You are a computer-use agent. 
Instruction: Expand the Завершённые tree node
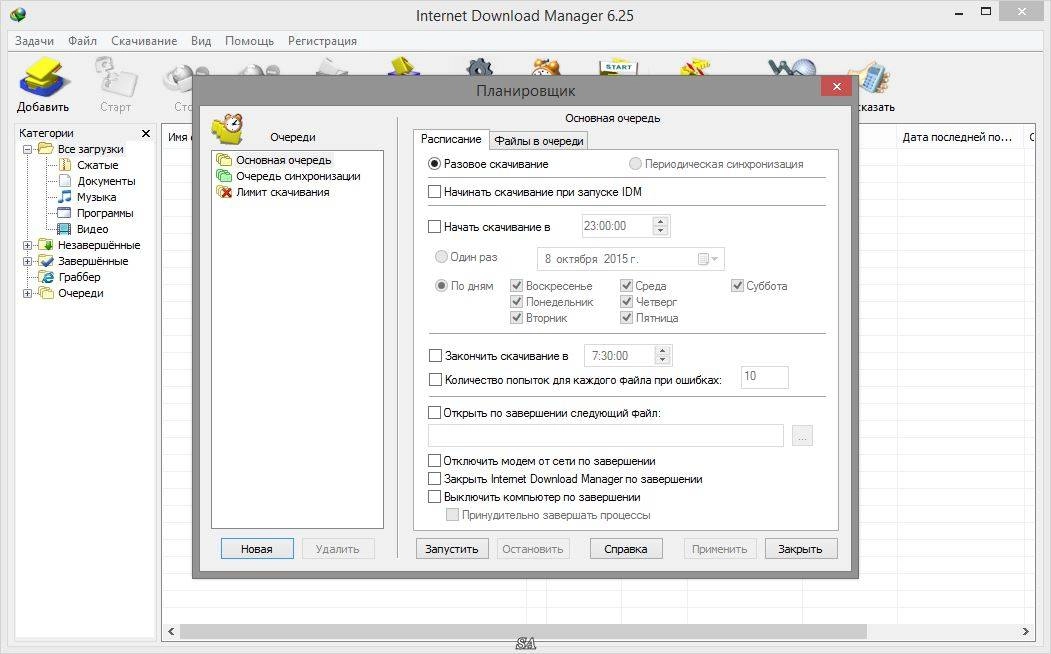[x=27, y=261]
